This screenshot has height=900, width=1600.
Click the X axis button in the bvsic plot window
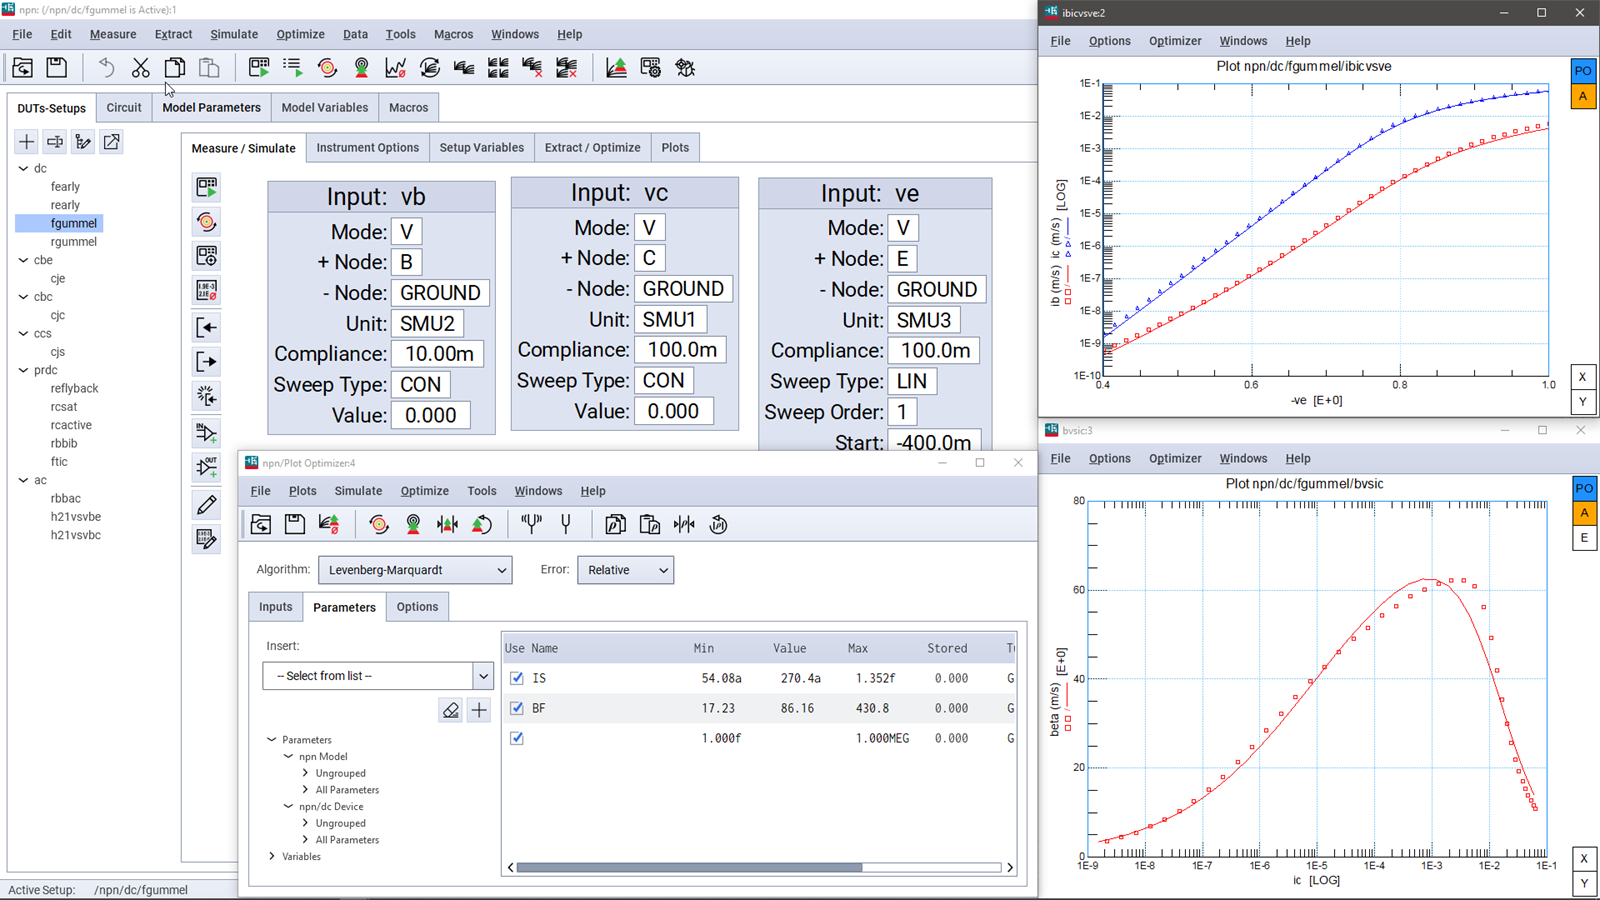tap(1583, 858)
